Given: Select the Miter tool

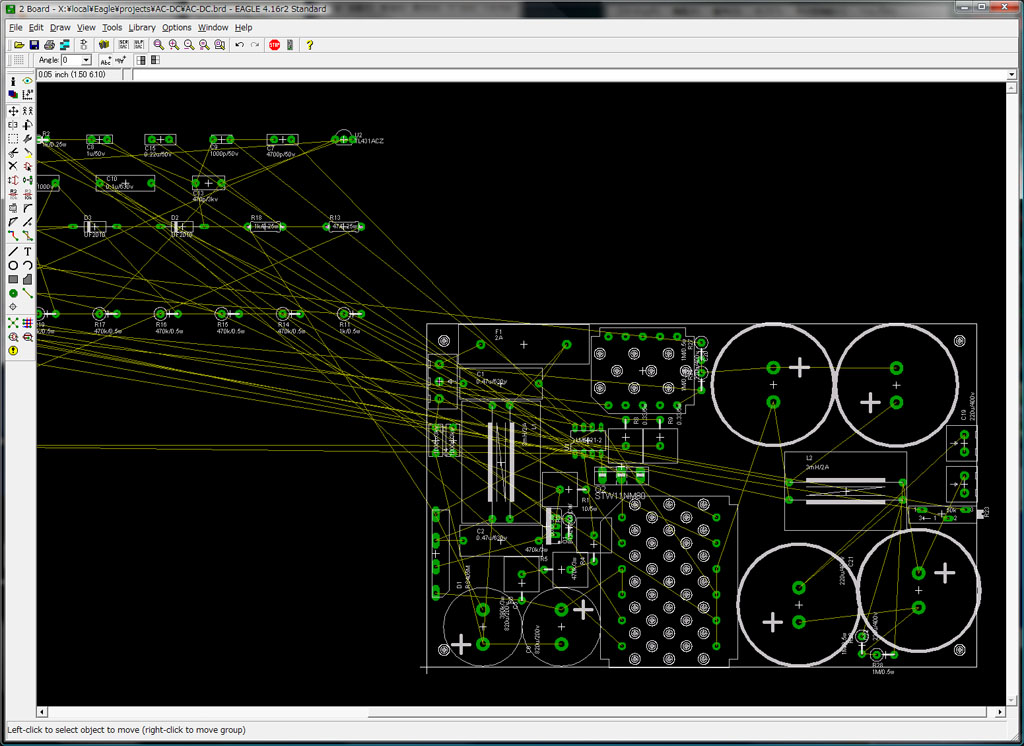Looking at the screenshot, I should [27, 208].
